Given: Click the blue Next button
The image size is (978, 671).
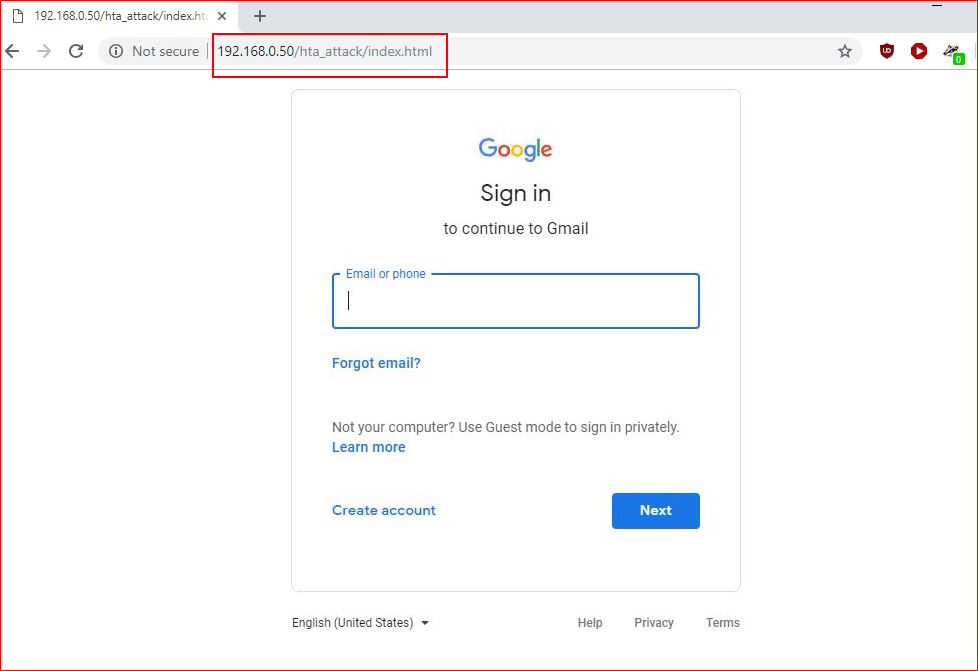Looking at the screenshot, I should click(656, 511).
